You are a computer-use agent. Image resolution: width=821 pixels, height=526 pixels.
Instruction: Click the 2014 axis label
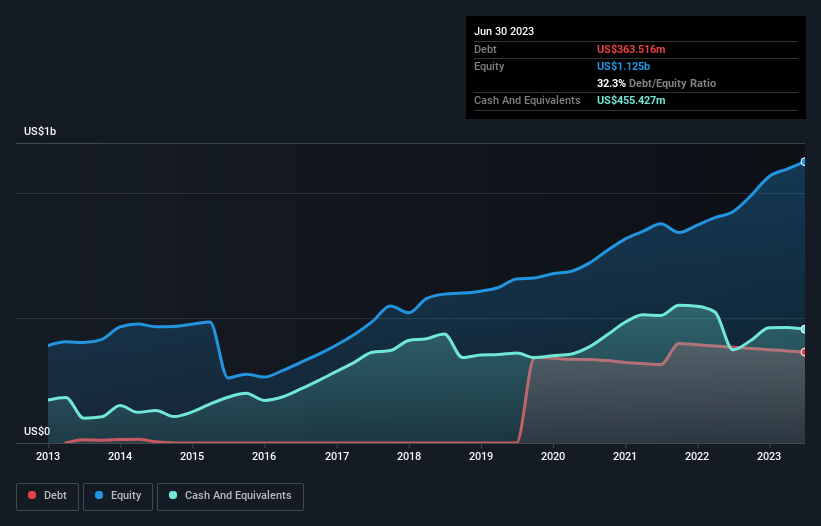pos(120,456)
